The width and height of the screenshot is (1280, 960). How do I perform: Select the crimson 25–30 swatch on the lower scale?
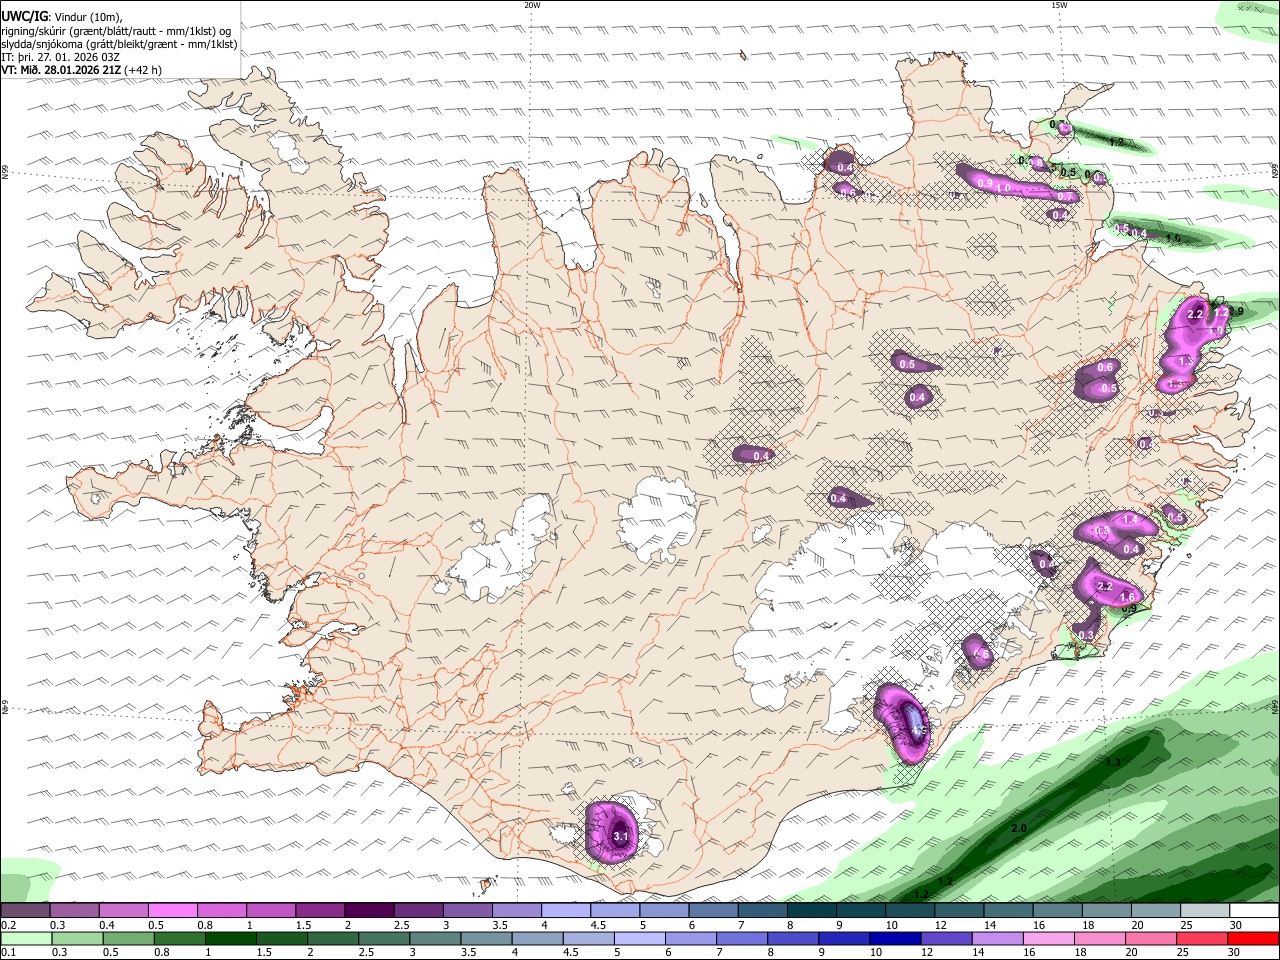[1201, 938]
